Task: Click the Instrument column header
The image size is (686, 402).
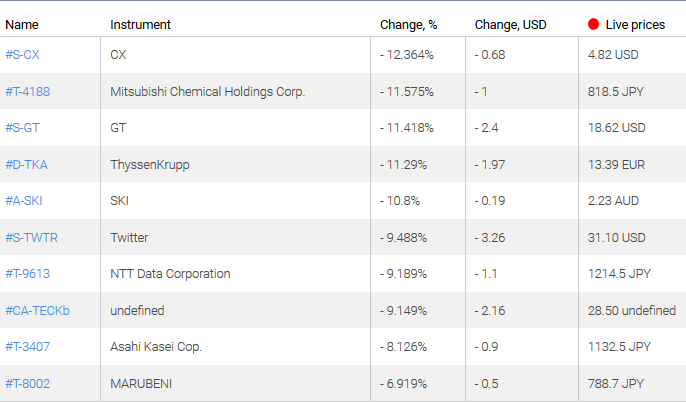Action: (x=140, y=24)
